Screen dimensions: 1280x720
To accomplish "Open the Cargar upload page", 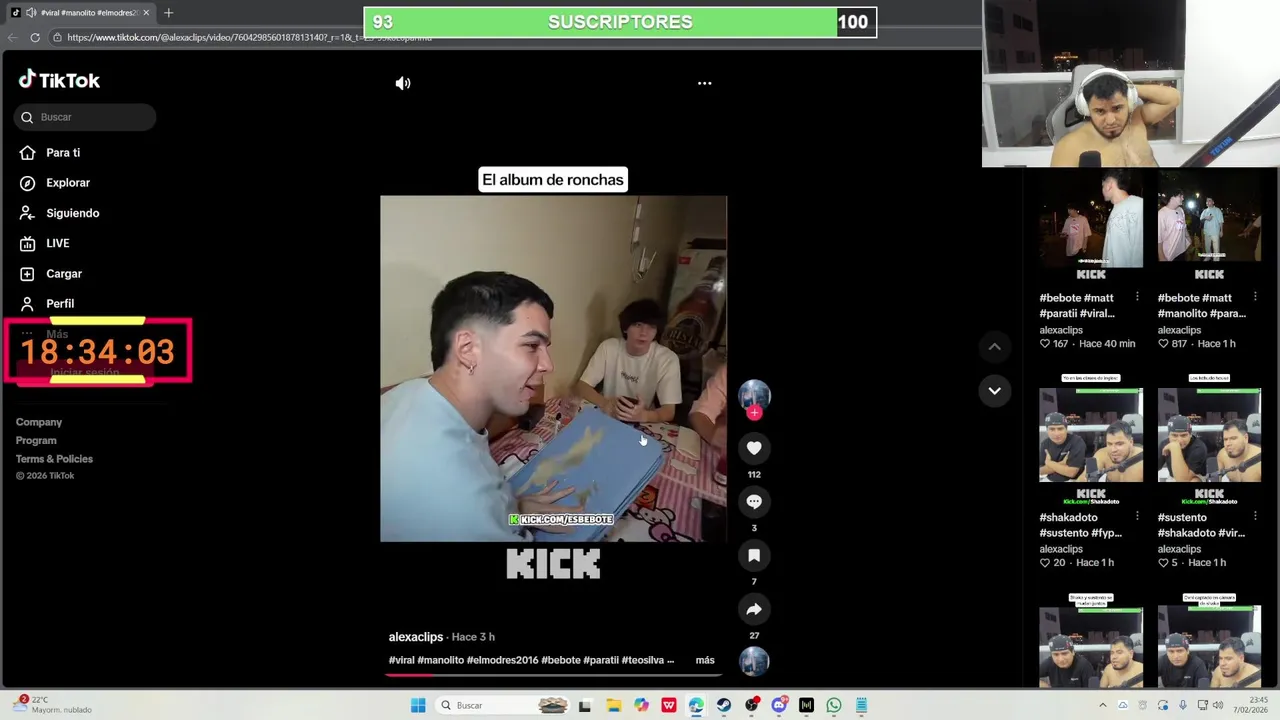I will click(51, 274).
